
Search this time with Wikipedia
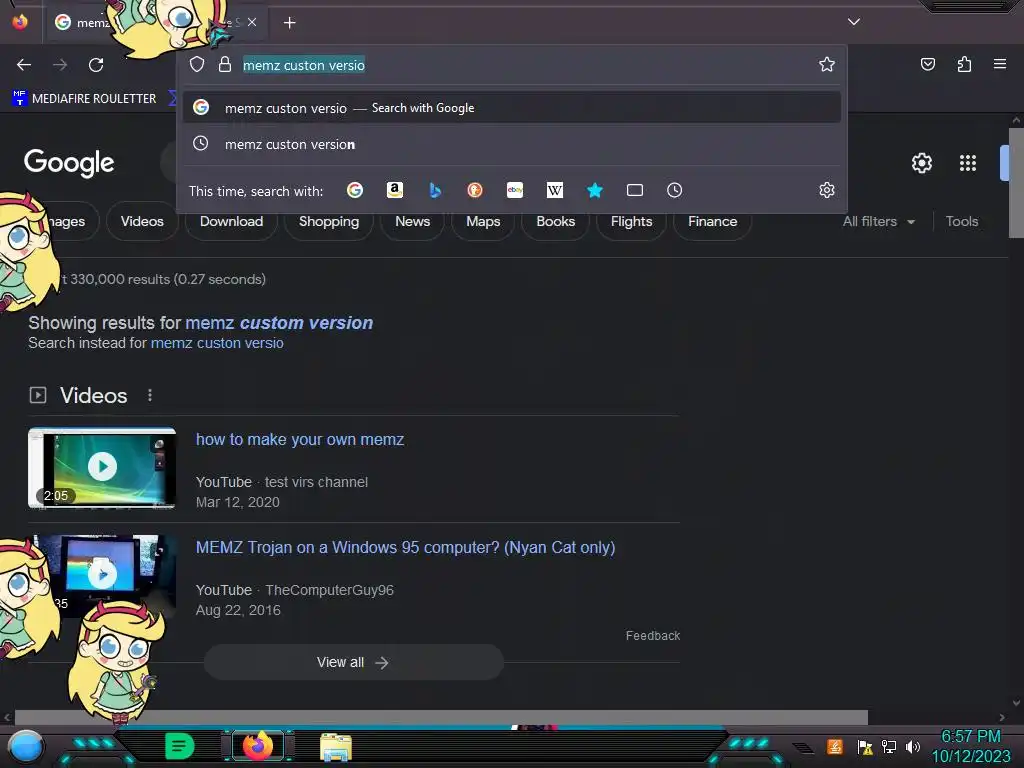coord(554,190)
